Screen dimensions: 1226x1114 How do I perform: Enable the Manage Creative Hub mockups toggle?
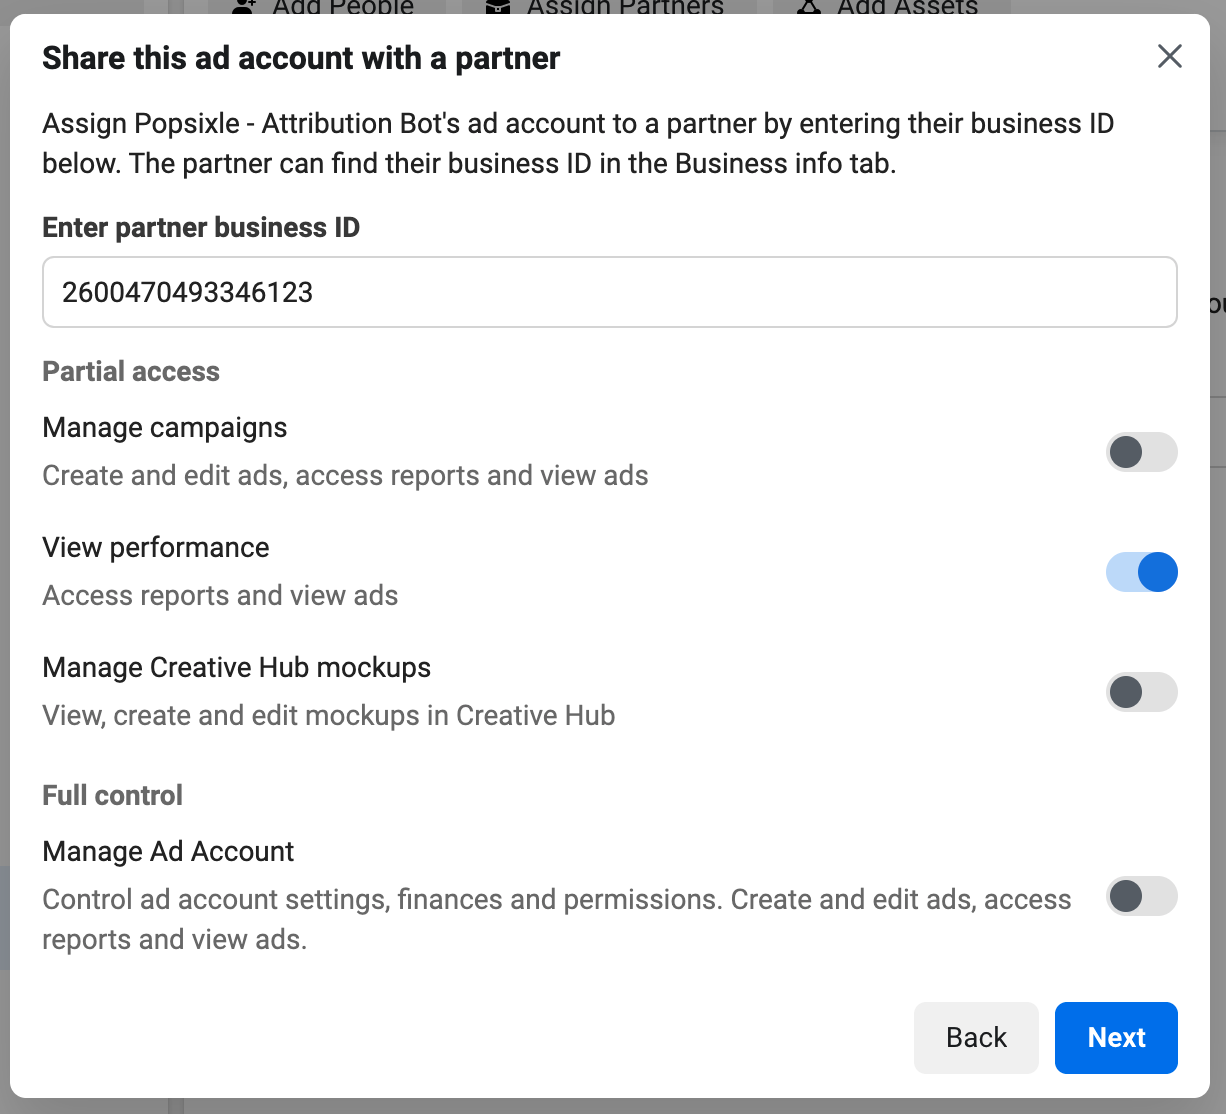(1141, 692)
